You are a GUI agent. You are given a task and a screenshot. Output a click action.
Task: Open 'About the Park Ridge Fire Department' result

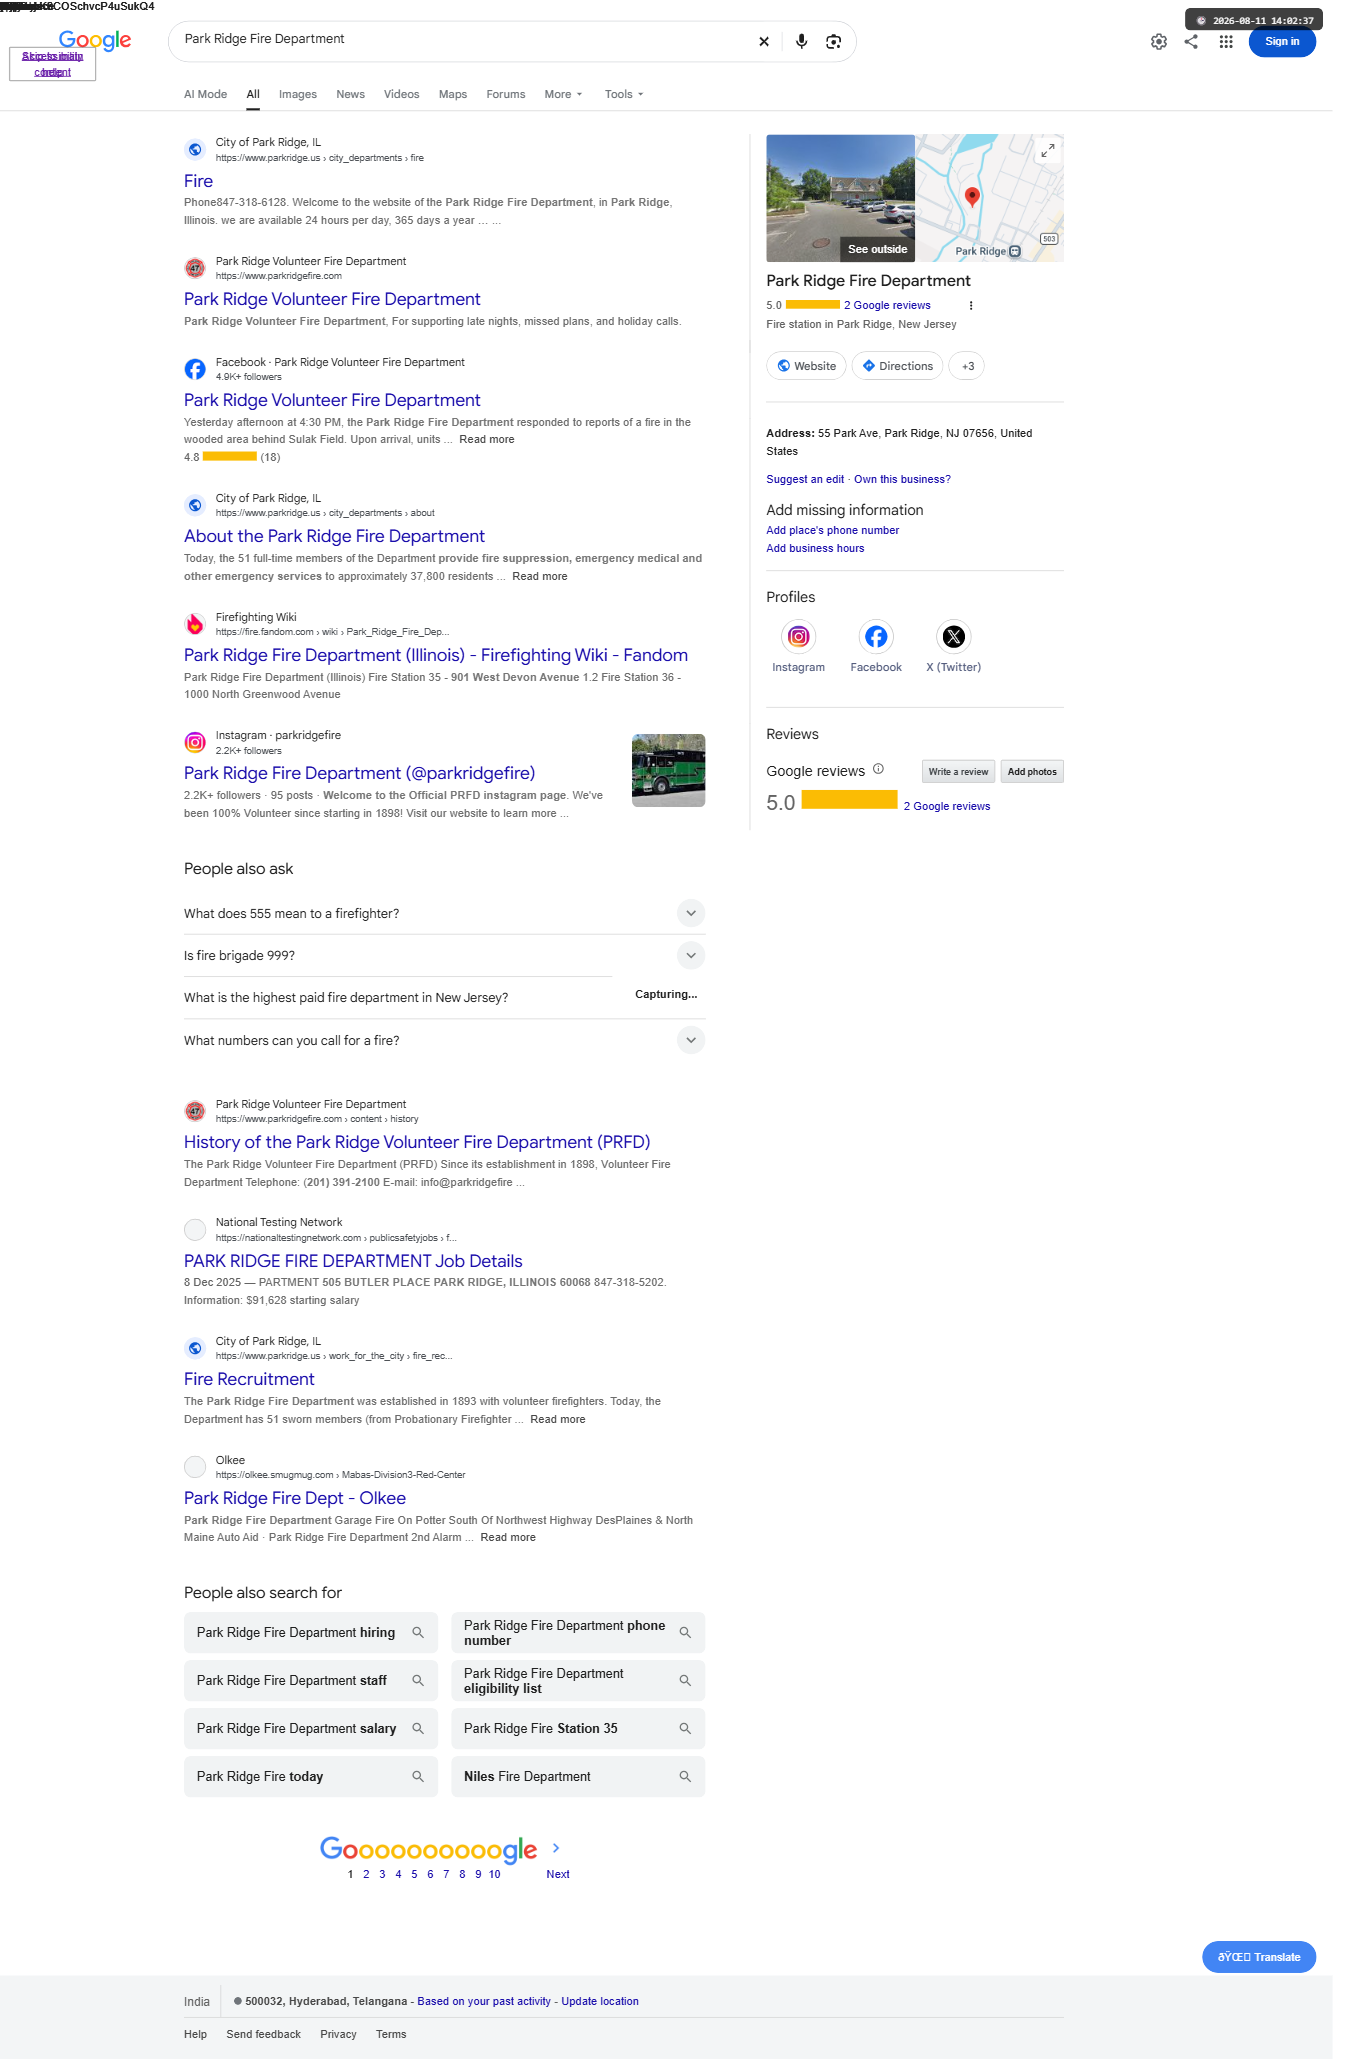coord(334,536)
